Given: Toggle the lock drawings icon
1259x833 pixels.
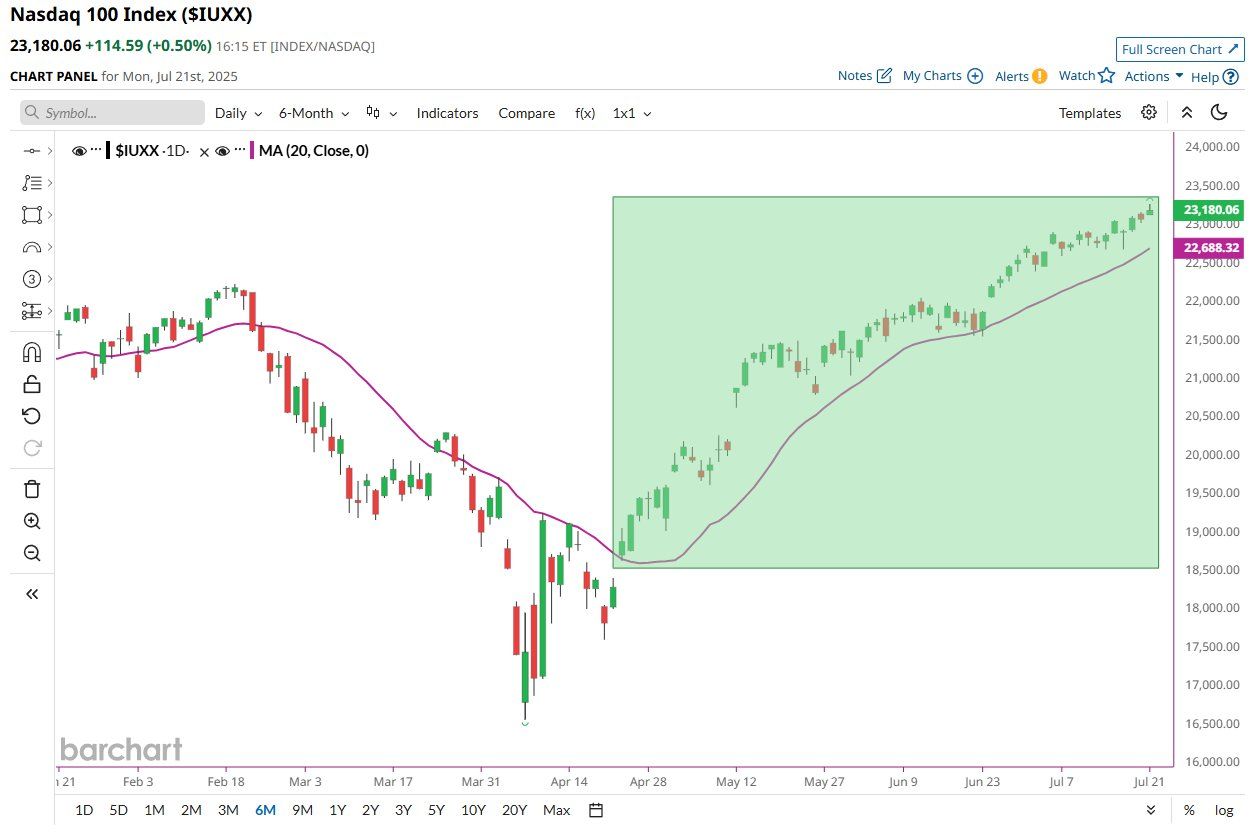Looking at the screenshot, I should tap(31, 384).
